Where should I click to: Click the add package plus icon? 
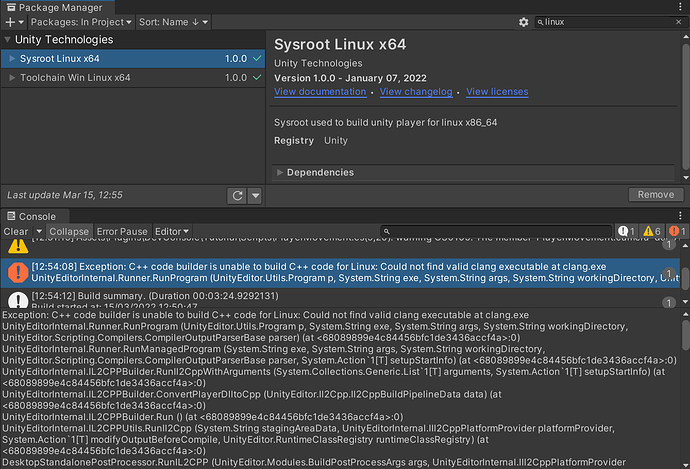click(12, 21)
